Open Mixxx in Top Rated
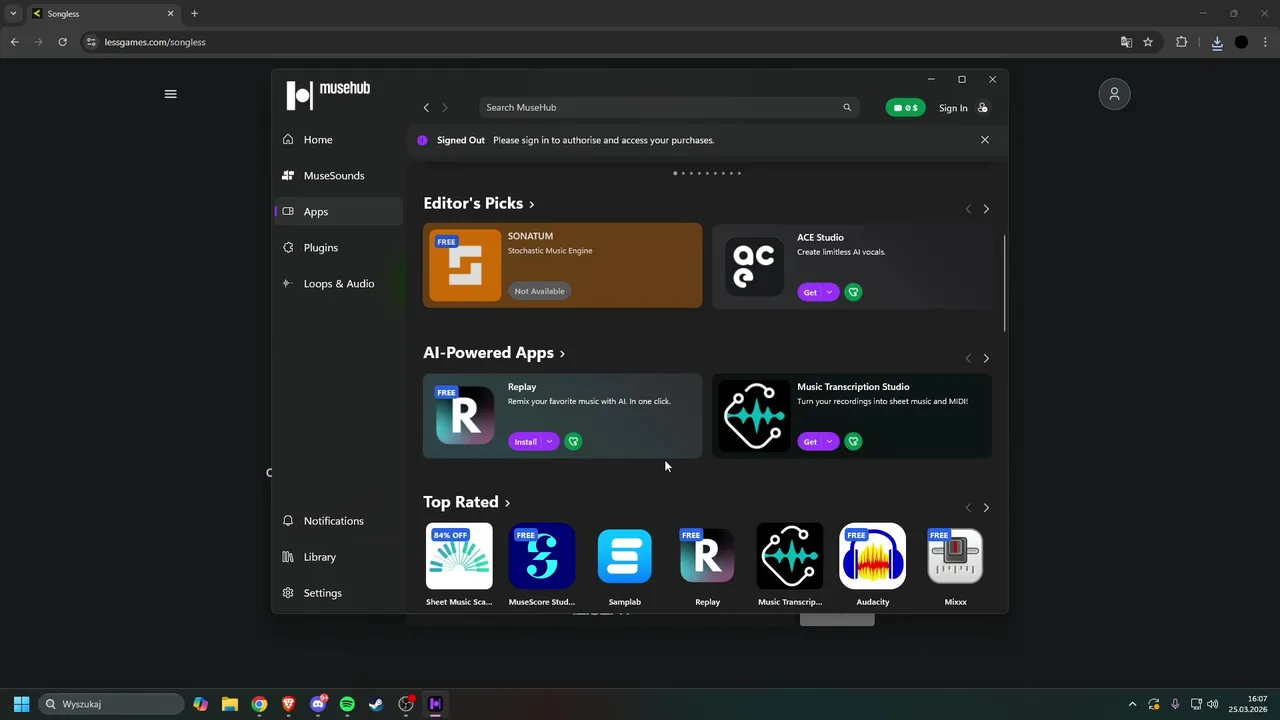This screenshot has height=720, width=1280. click(955, 556)
